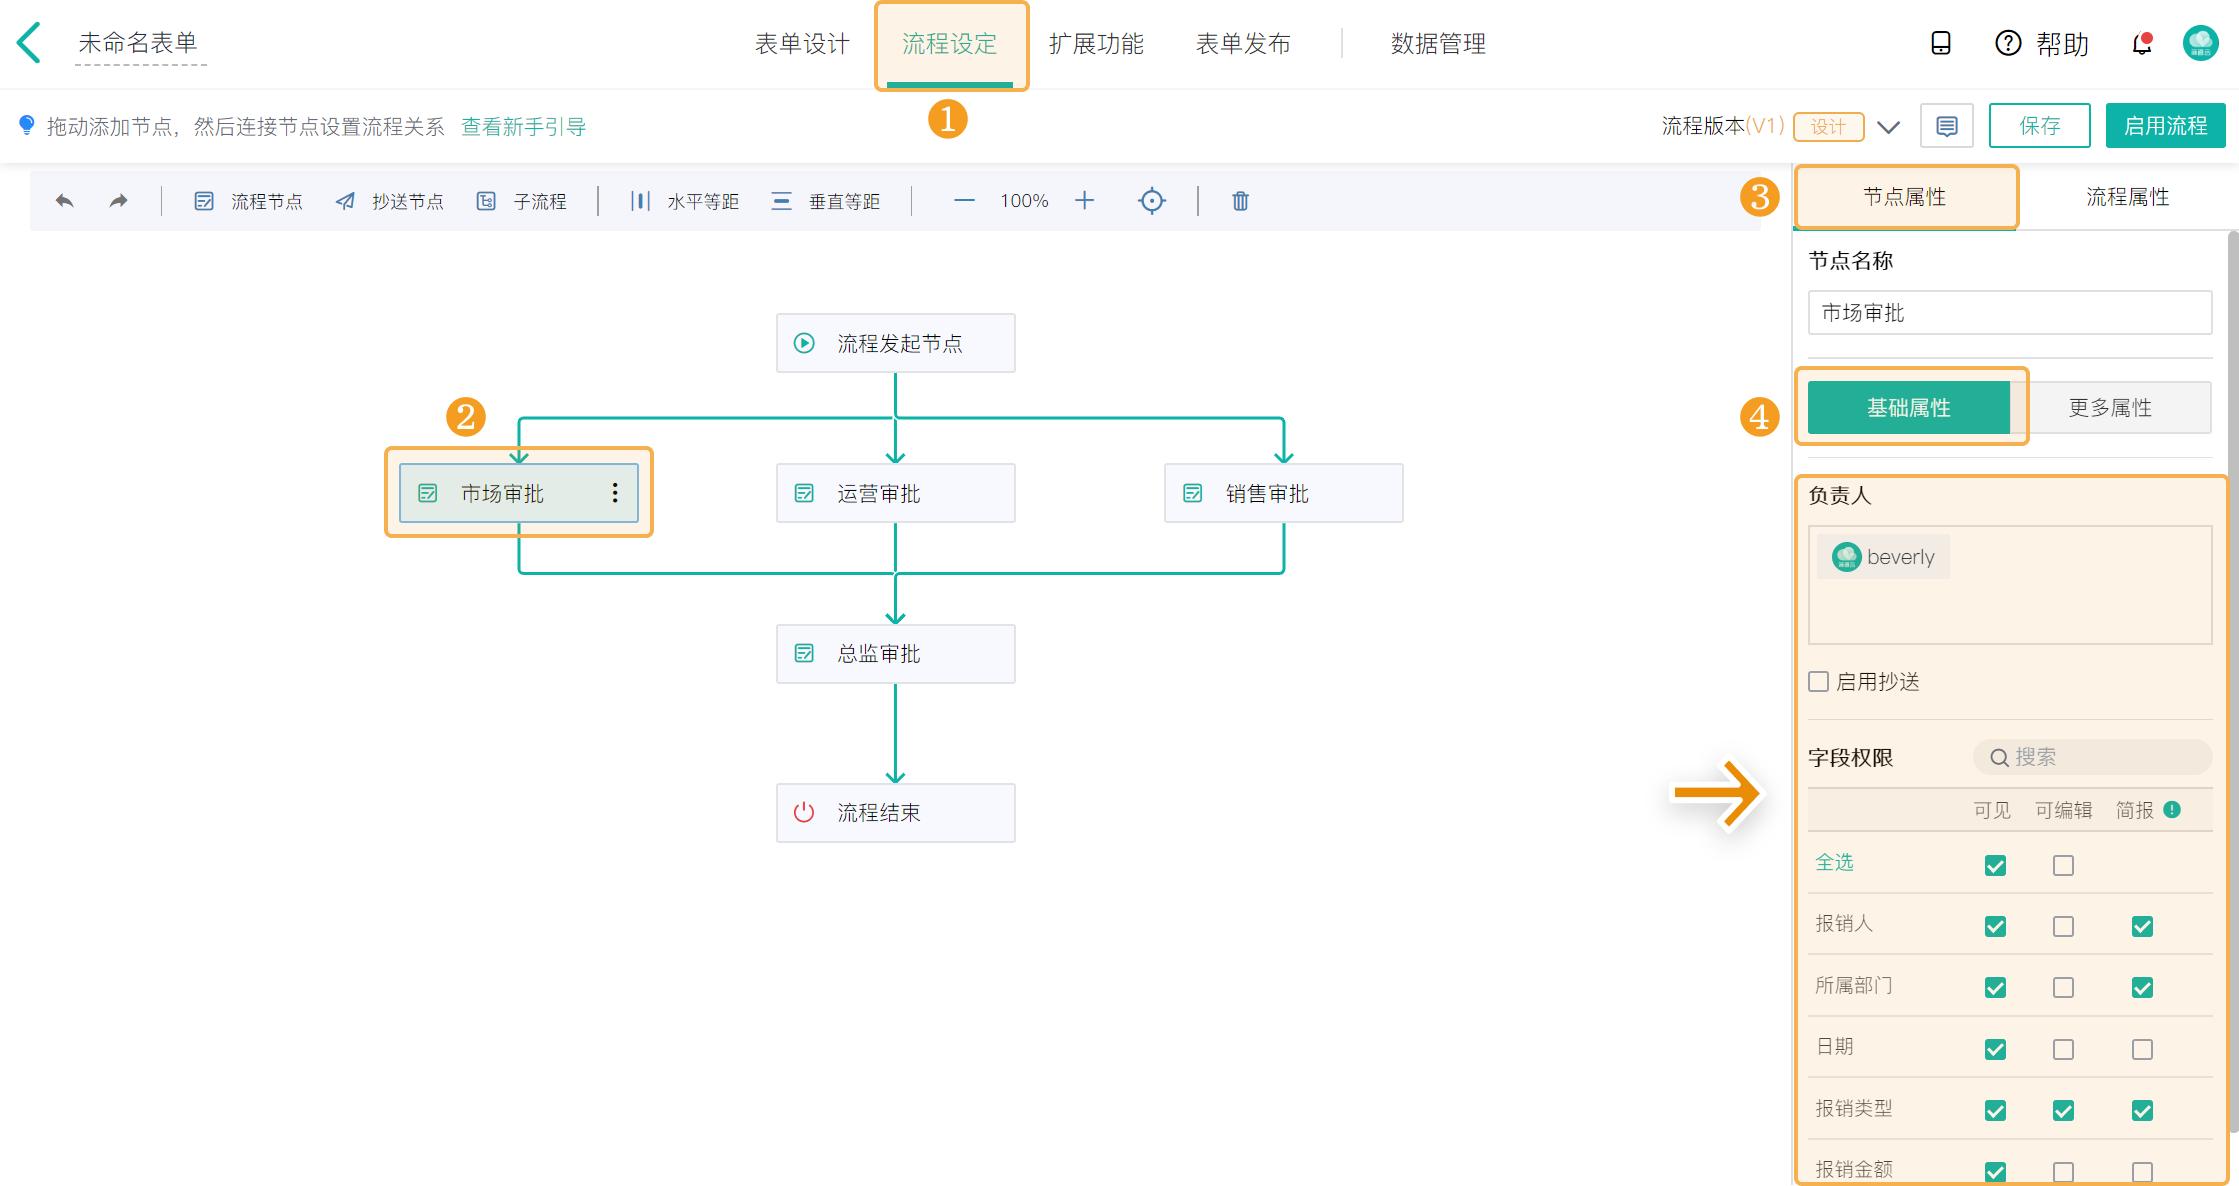Click the 保存 button
The height and width of the screenshot is (1186, 2239).
pos(2040,125)
